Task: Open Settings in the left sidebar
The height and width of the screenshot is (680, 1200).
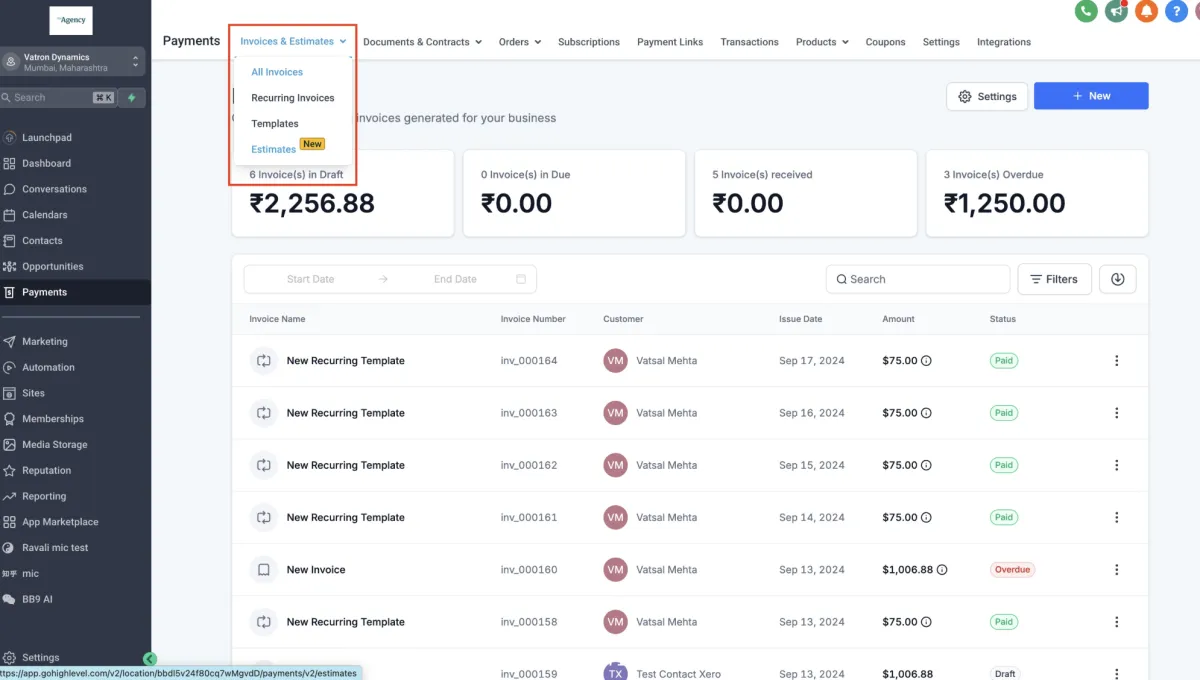Action: [x=40, y=658]
